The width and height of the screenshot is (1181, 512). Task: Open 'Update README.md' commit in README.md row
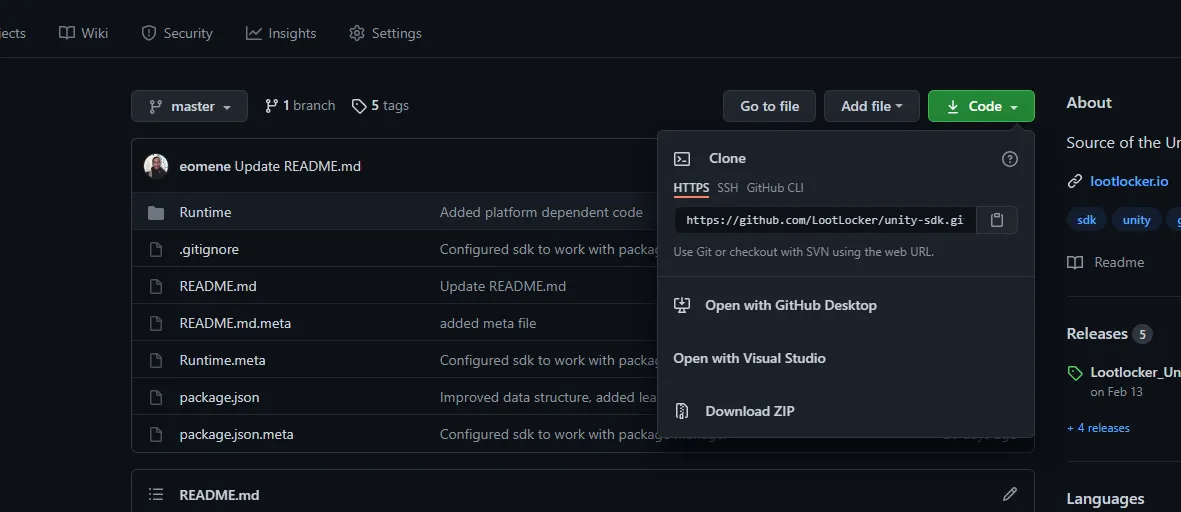coord(502,286)
